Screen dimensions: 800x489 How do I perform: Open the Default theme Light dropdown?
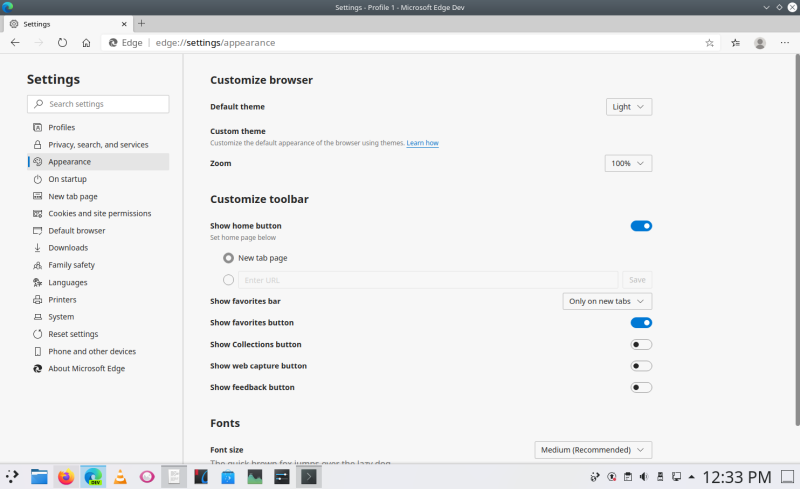pyautogui.click(x=629, y=107)
